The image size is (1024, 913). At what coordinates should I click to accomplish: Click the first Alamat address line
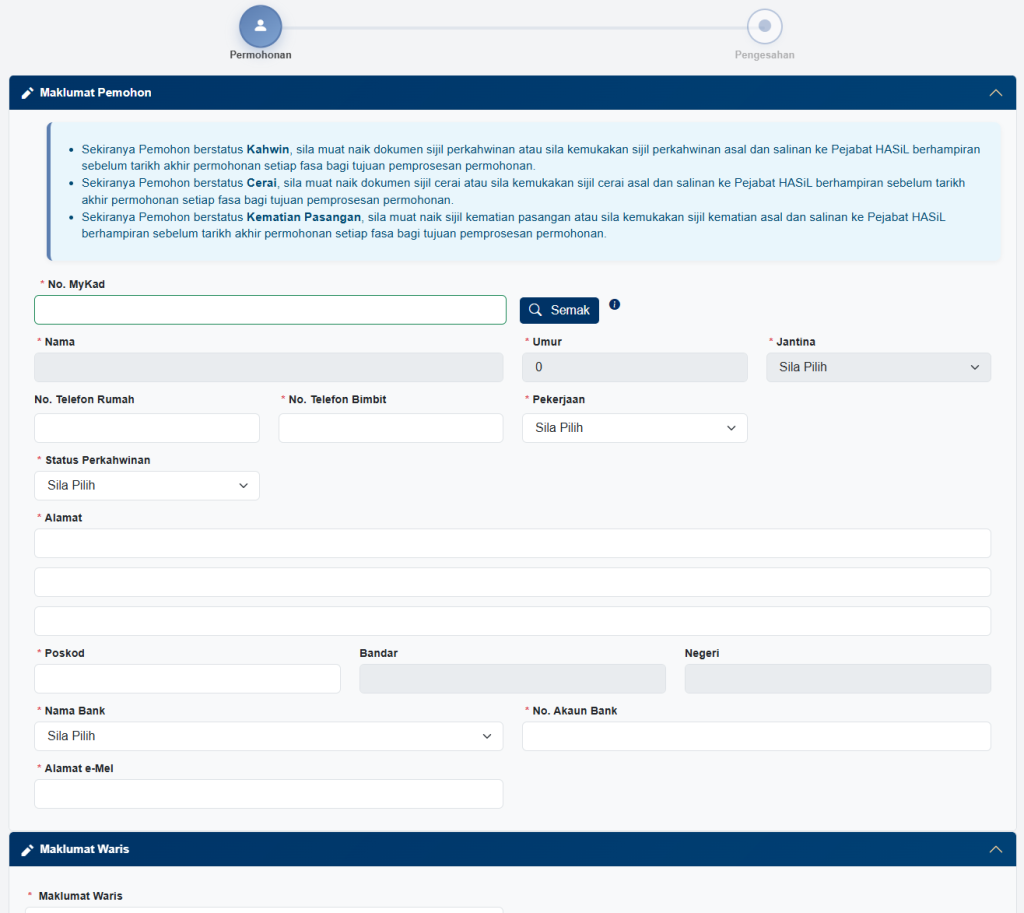(512, 543)
